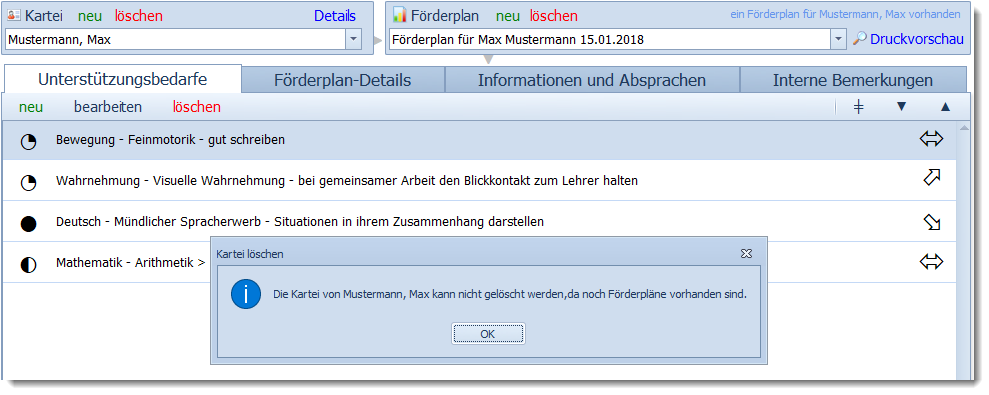This screenshot has height=395, width=989.
Task: Open the Förderplan dropdown arrow
Action: [838, 39]
